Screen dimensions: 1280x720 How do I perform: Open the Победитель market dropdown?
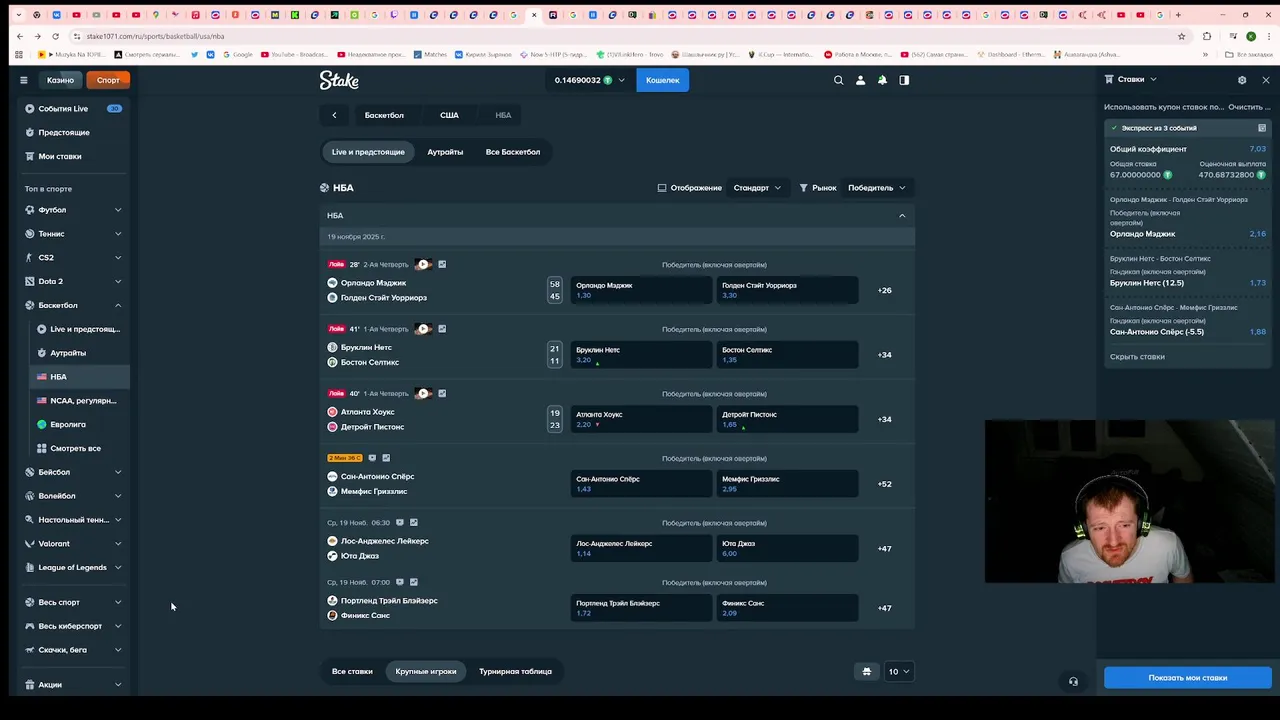(877, 188)
